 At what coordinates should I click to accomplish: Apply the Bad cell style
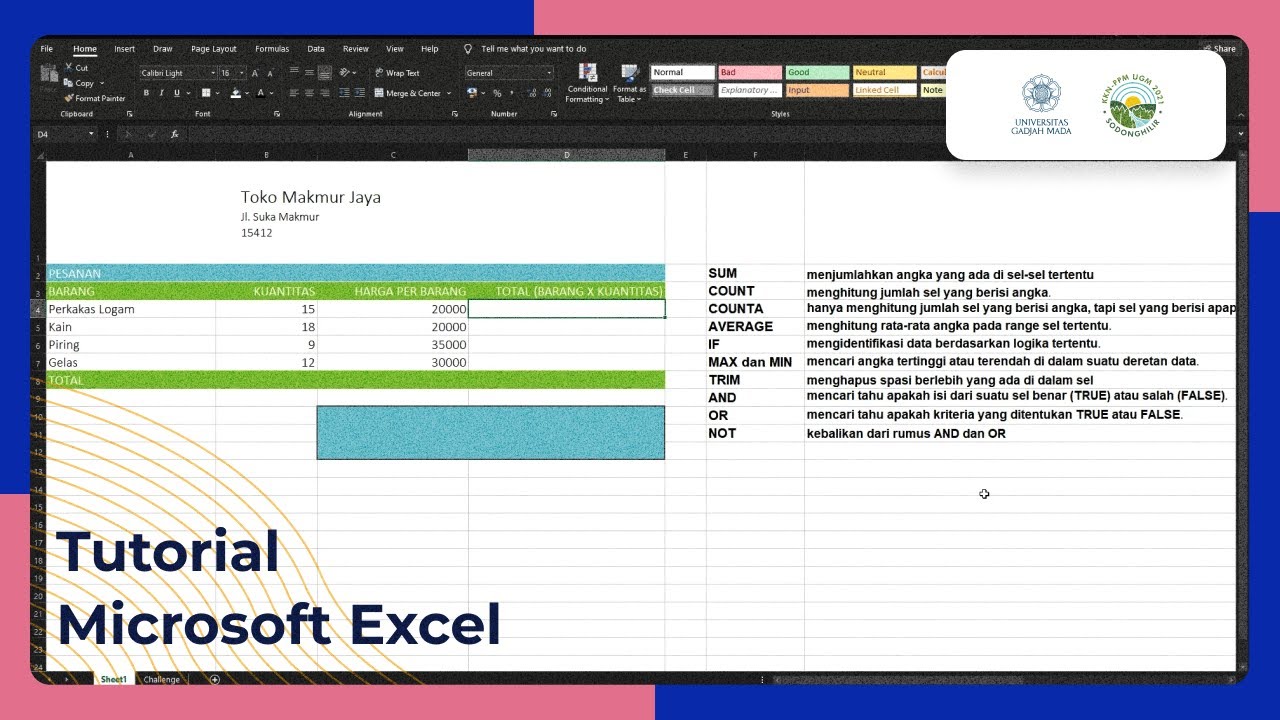tap(750, 73)
